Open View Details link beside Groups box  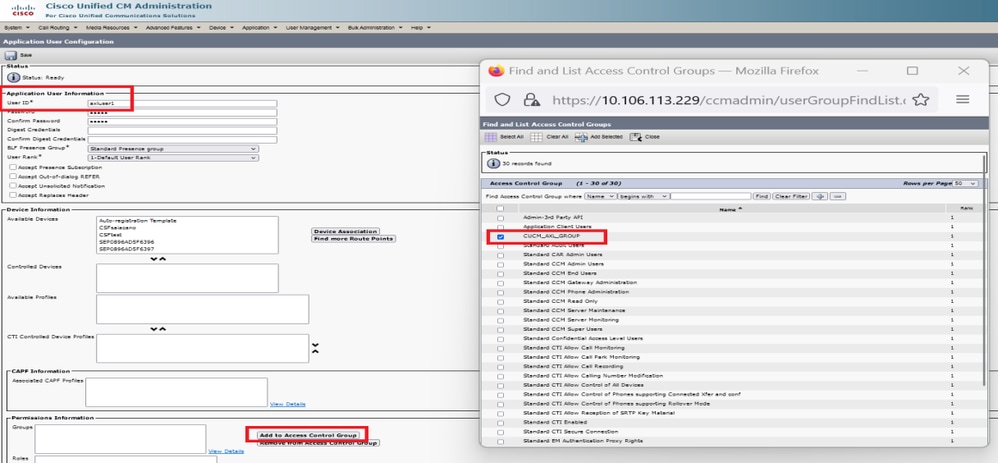pyautogui.click(x=226, y=451)
